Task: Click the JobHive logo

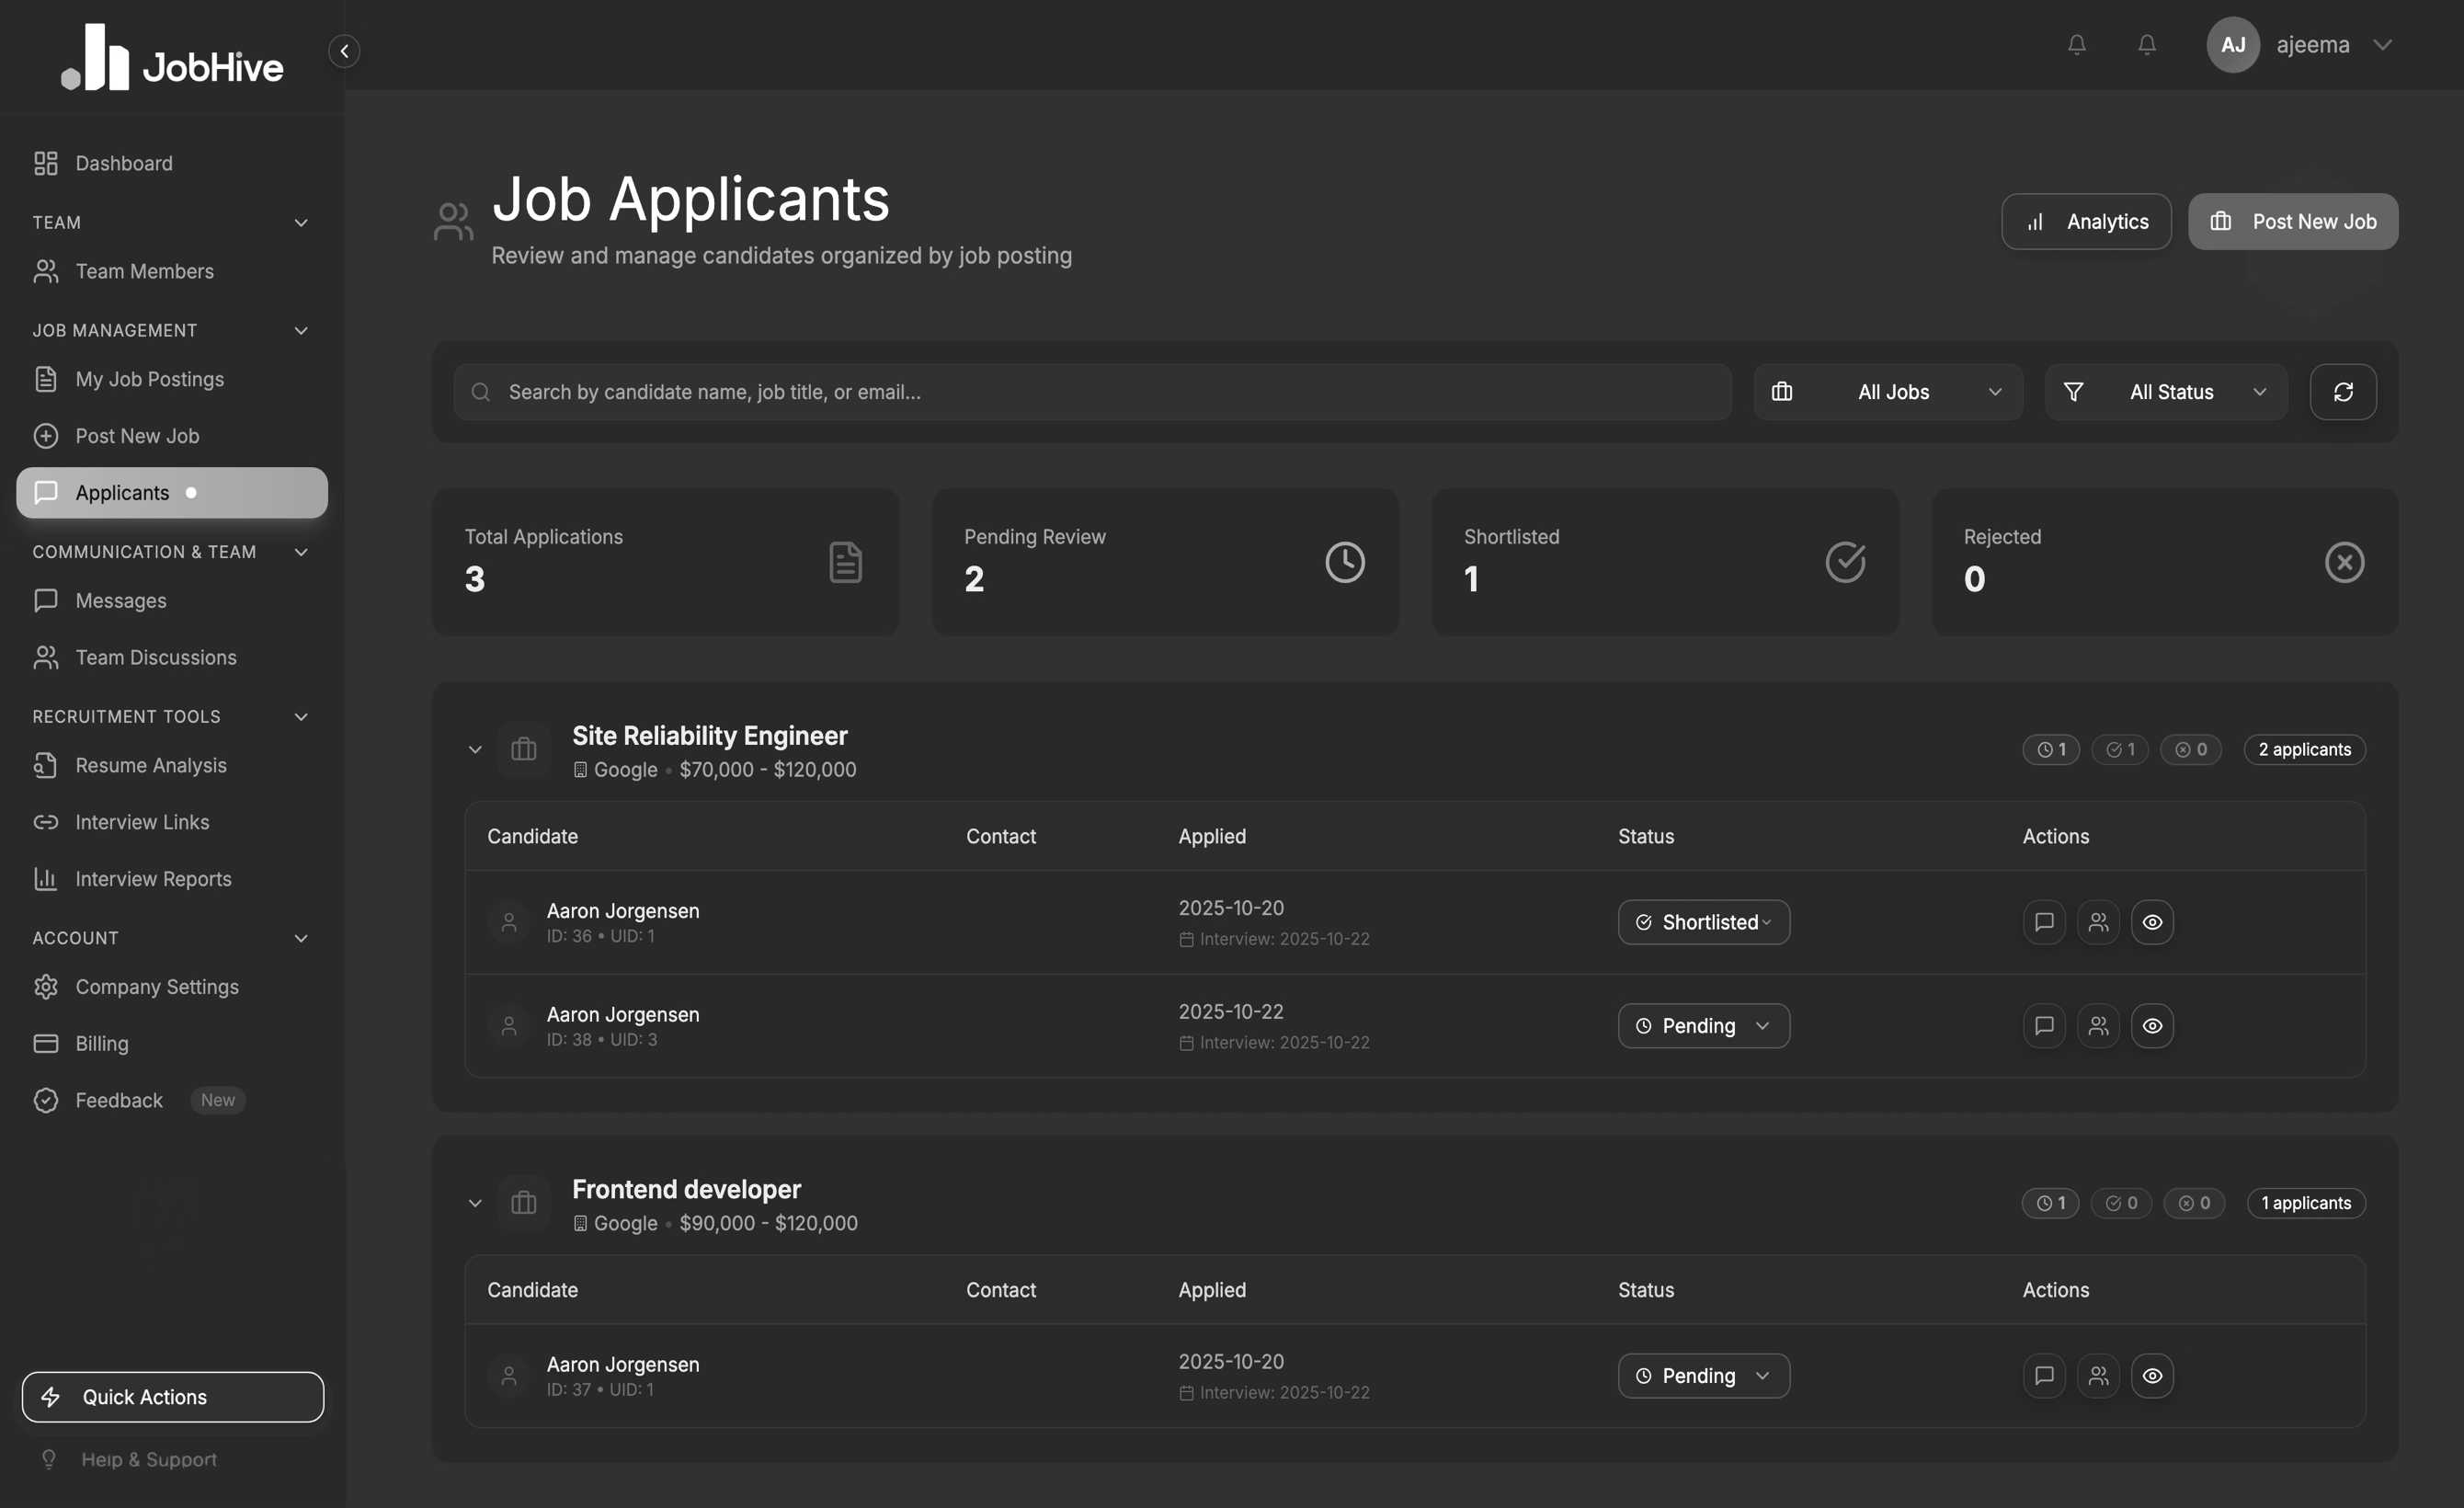Action: click(x=170, y=57)
